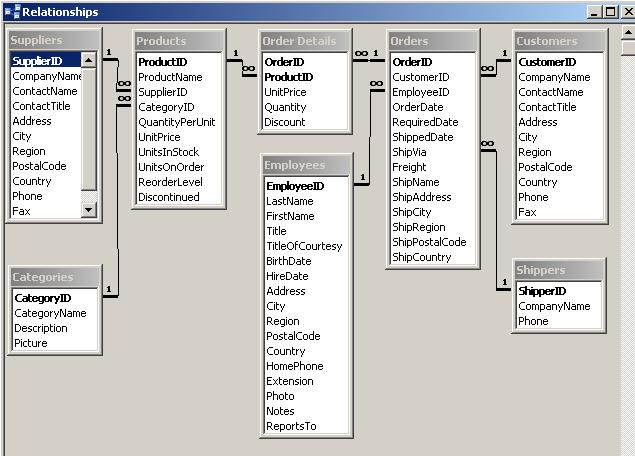
Task: Select ReportsTo field in Employees table
Action: pos(291,426)
